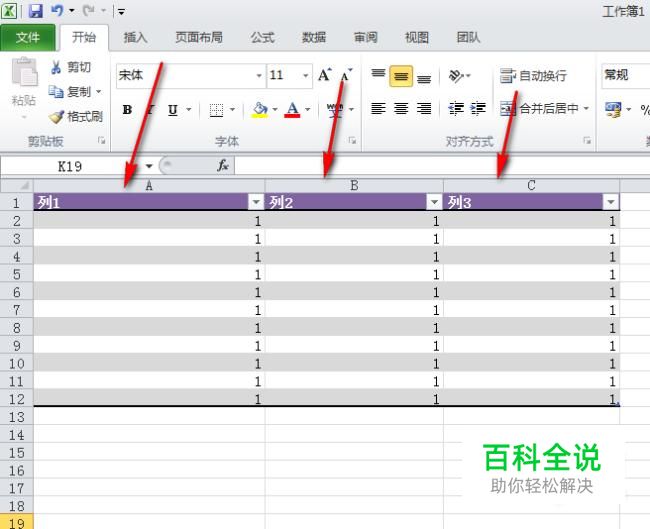Click the 剪切 (Cut) button

[x=70, y=67]
